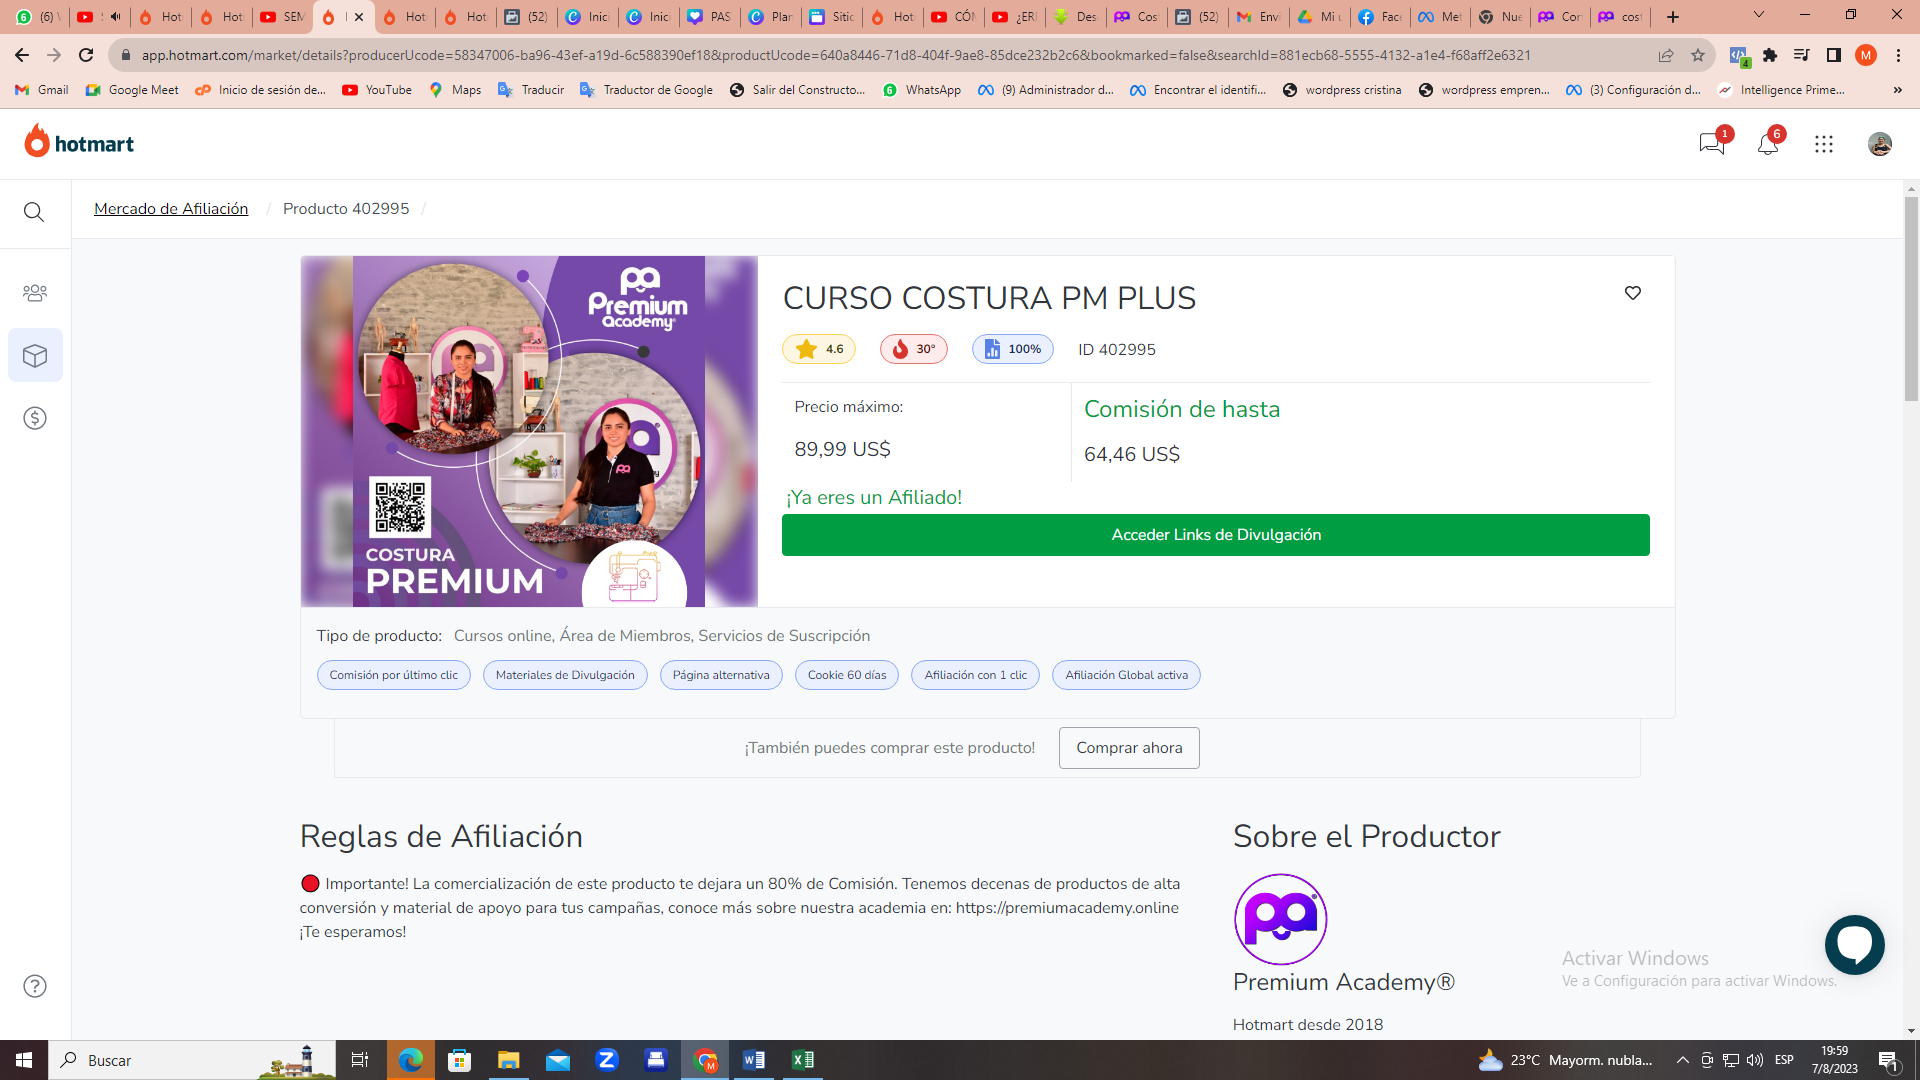Image resolution: width=1920 pixels, height=1080 pixels.
Task: Click the 100% blueprint badge
Action: click(1013, 349)
